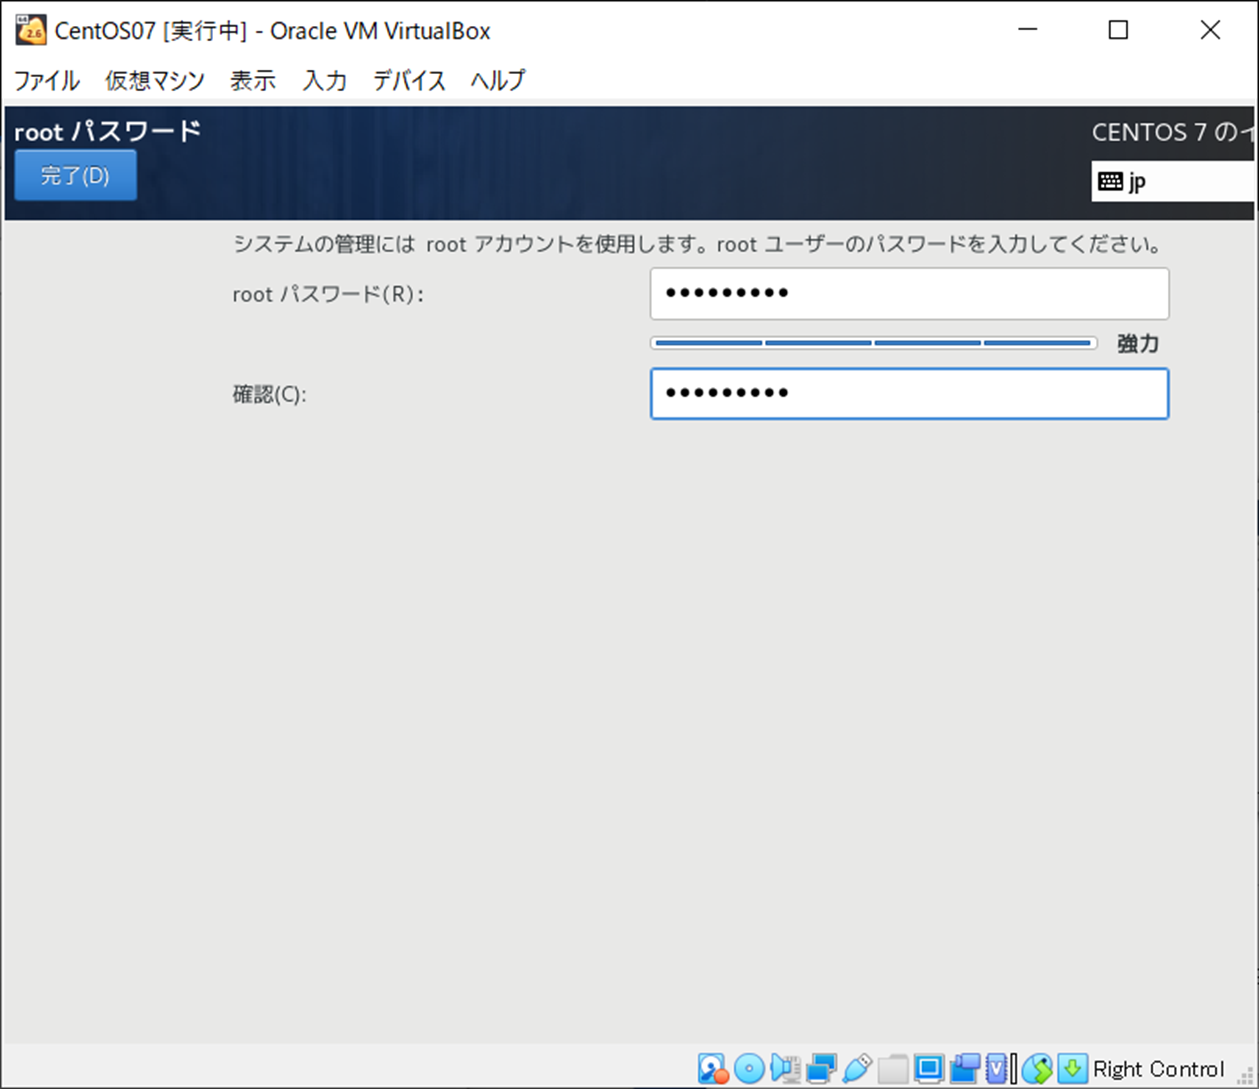
Task: Click the root パスワード heading
Action: pyautogui.click(x=108, y=131)
